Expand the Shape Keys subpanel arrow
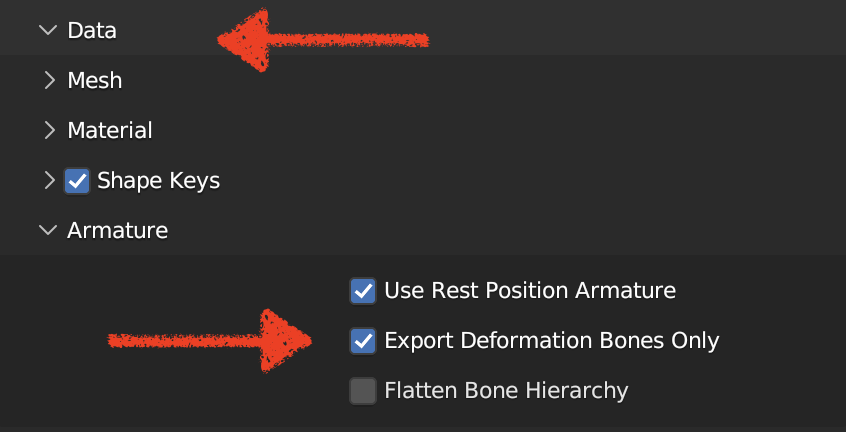This screenshot has width=846, height=432. (50, 181)
